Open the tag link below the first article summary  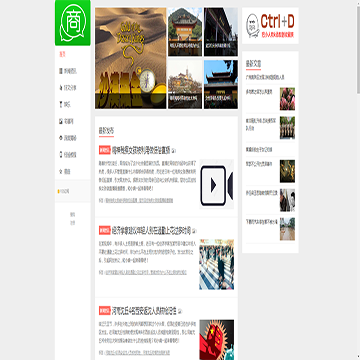[x=139, y=201]
